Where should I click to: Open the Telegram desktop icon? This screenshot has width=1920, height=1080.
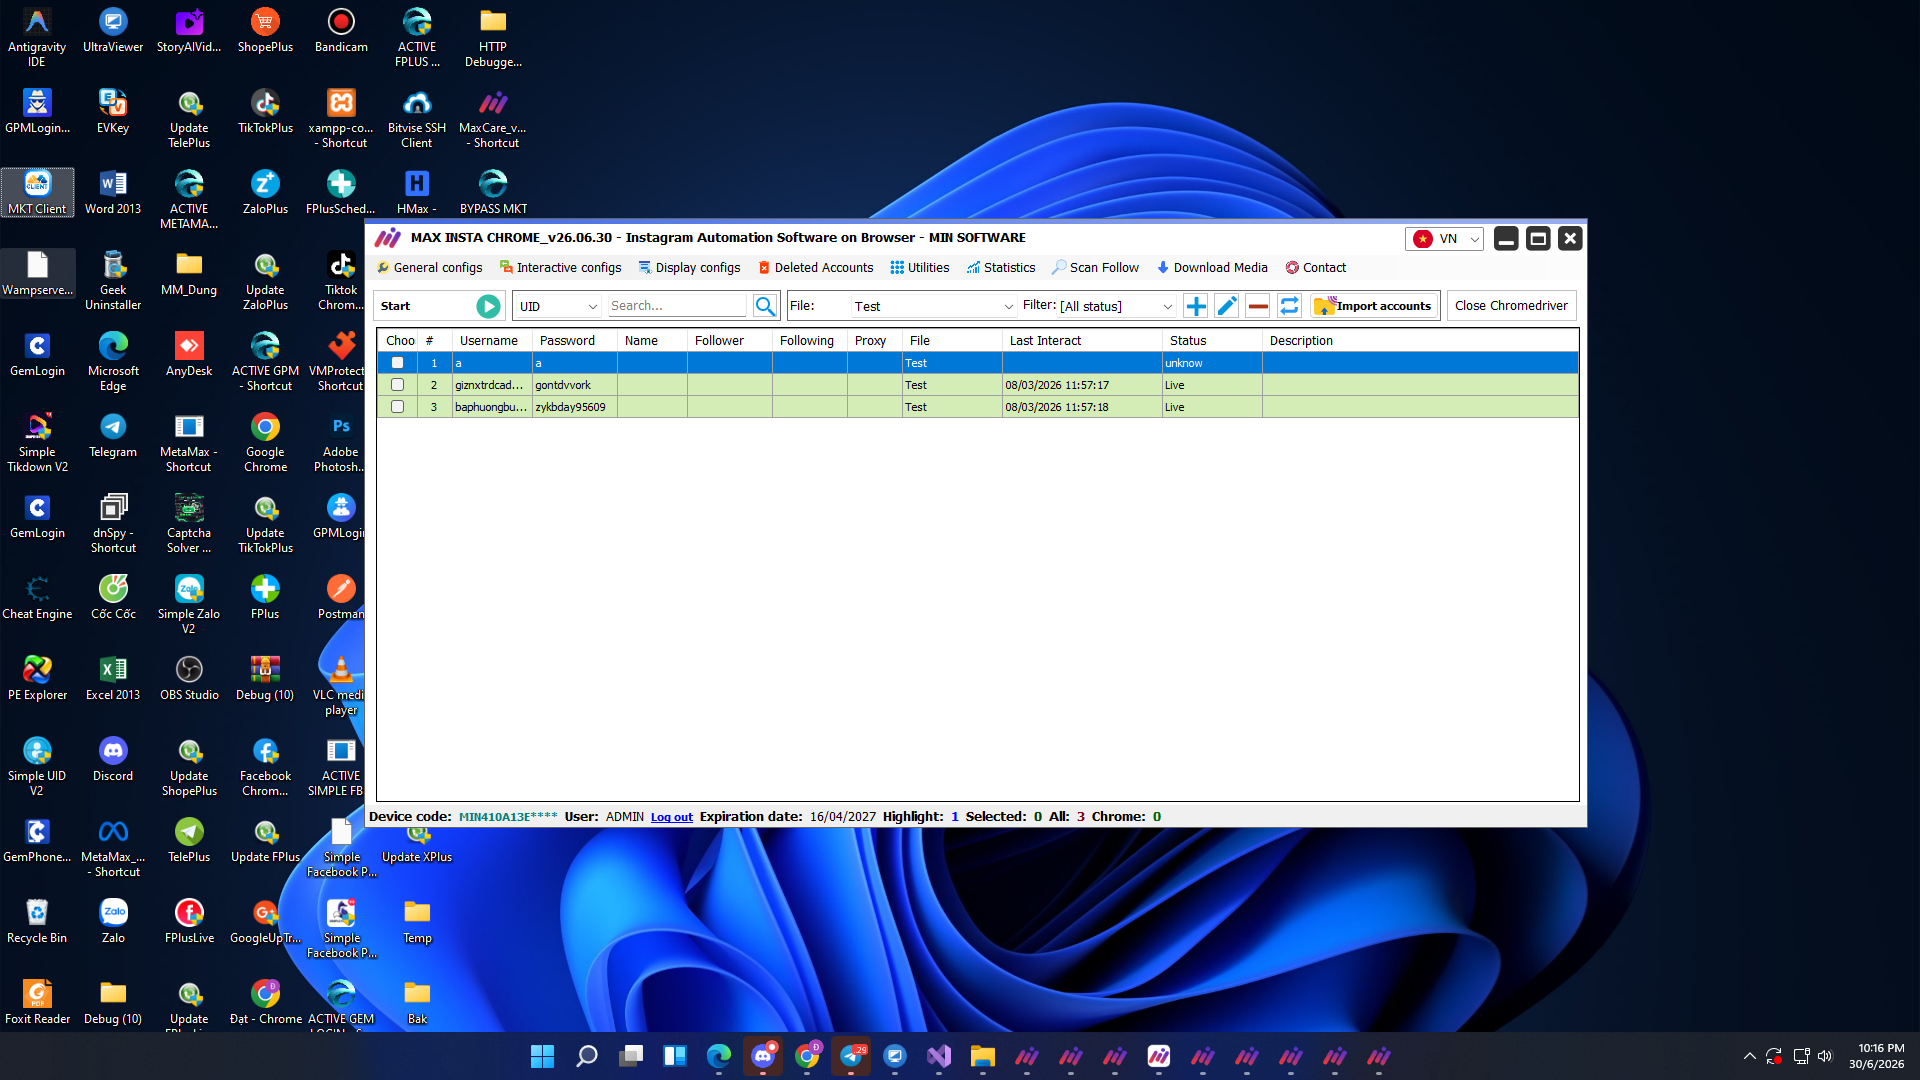(x=113, y=435)
